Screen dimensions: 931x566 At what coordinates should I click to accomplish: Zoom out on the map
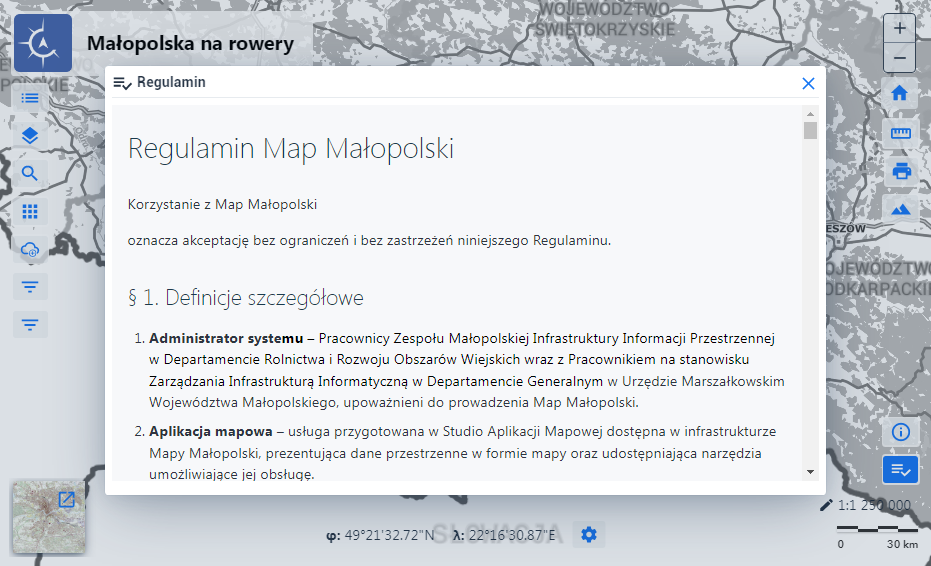900,58
